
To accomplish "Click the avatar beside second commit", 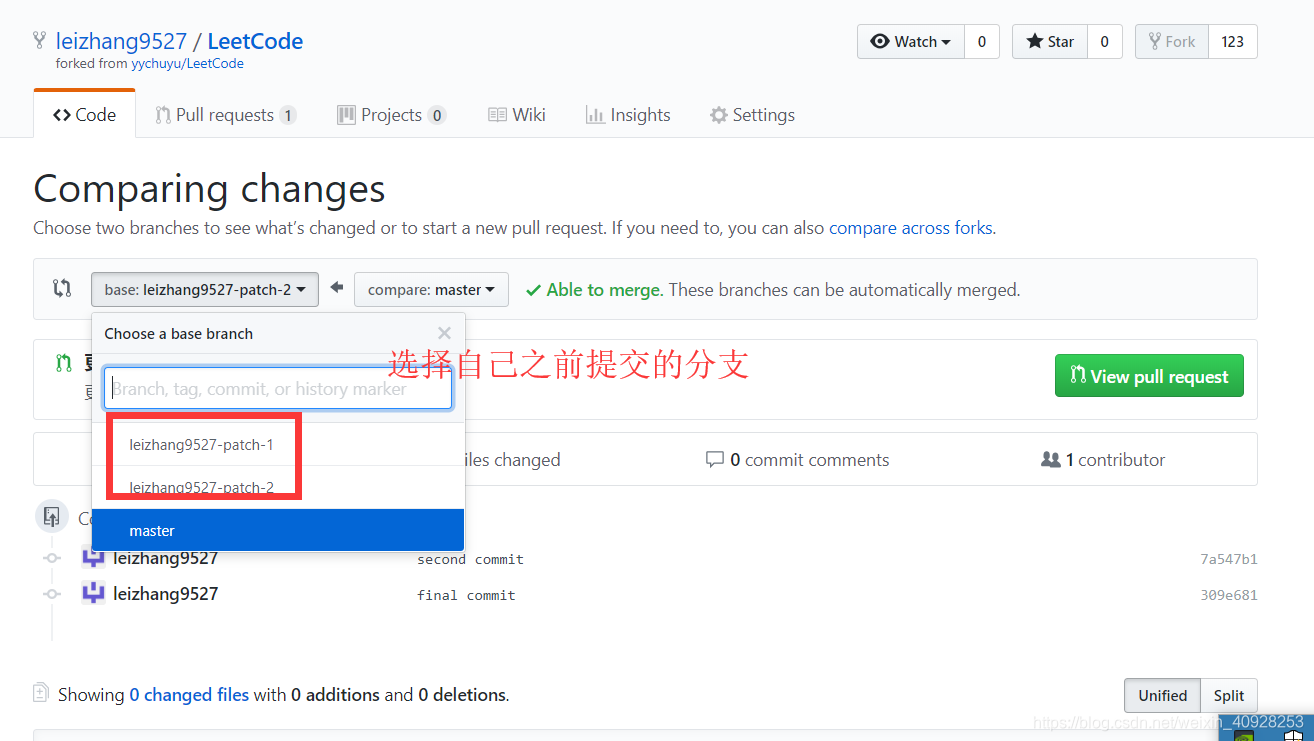I will 93,557.
